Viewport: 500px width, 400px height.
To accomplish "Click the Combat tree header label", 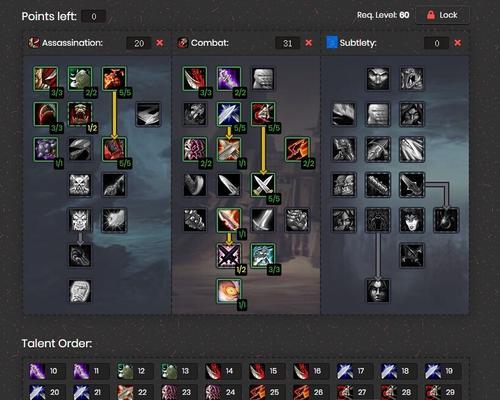I will [x=210, y=43].
